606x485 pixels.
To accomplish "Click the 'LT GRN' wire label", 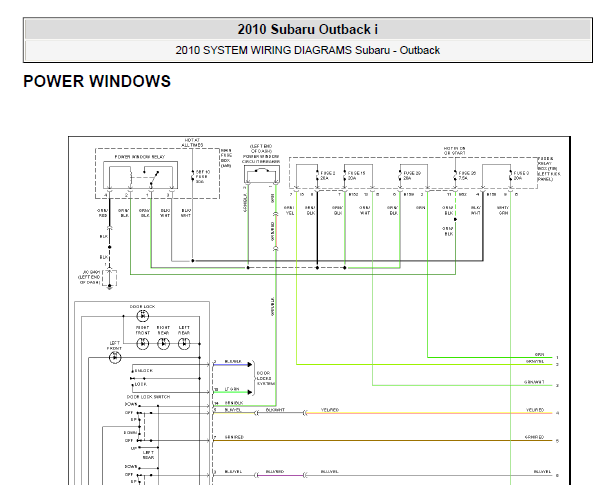I will click(232, 389).
